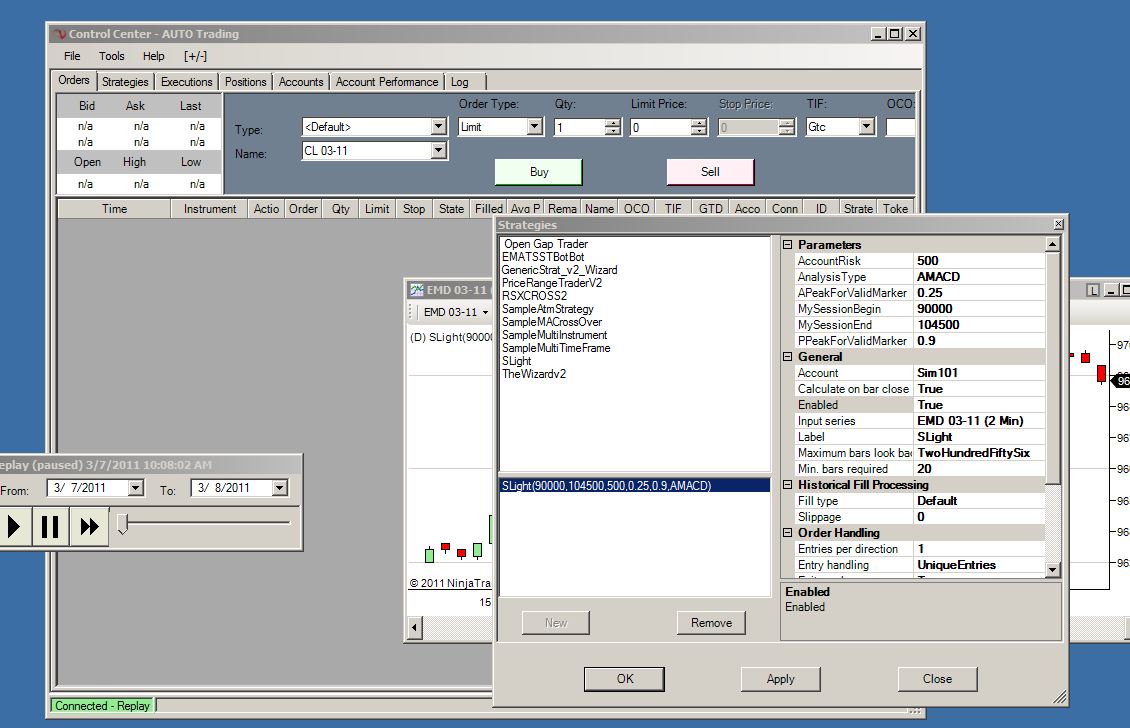Open the Help menu
The height and width of the screenshot is (728, 1130).
[x=154, y=56]
